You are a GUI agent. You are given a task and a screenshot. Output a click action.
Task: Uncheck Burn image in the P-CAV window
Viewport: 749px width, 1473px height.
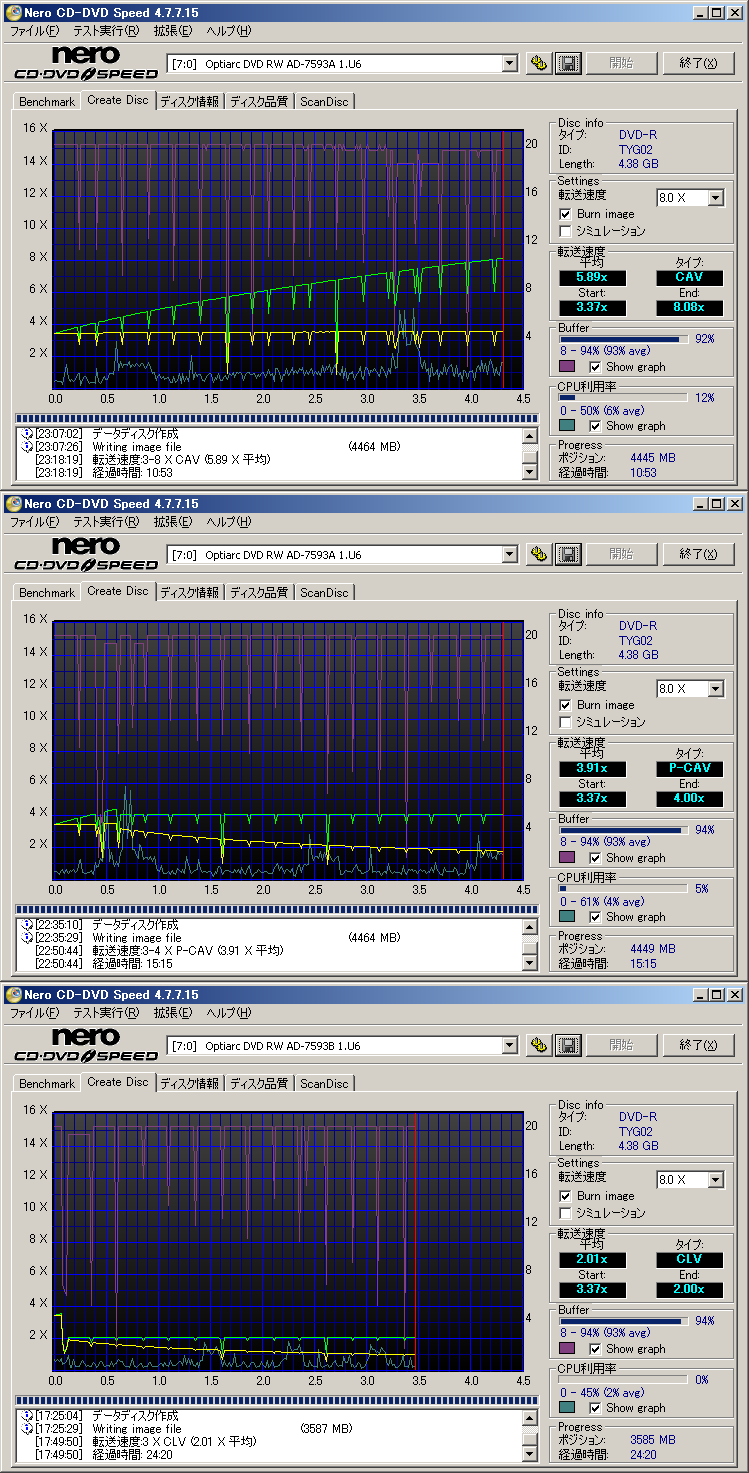[565, 705]
